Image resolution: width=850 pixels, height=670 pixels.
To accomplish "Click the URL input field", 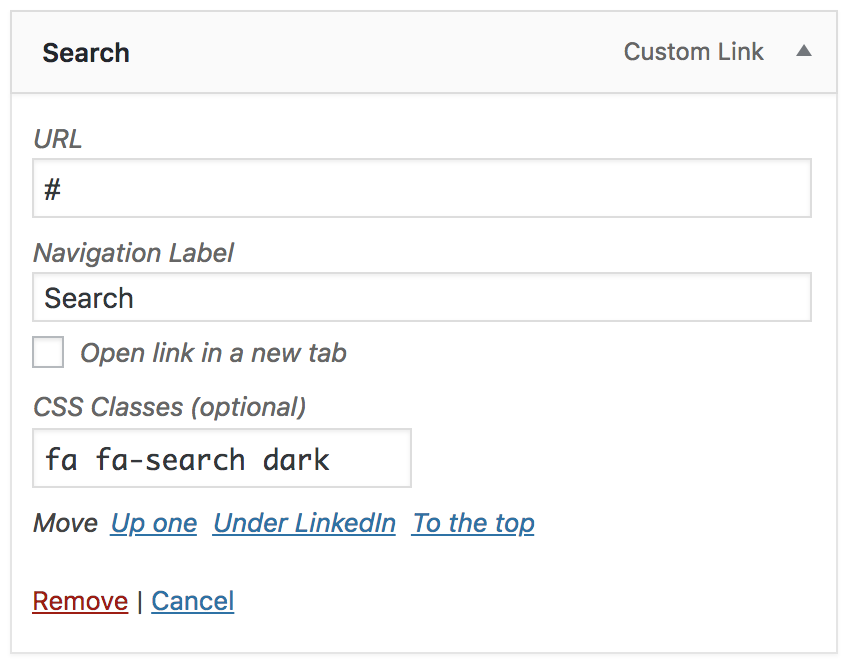I will pos(421,188).
